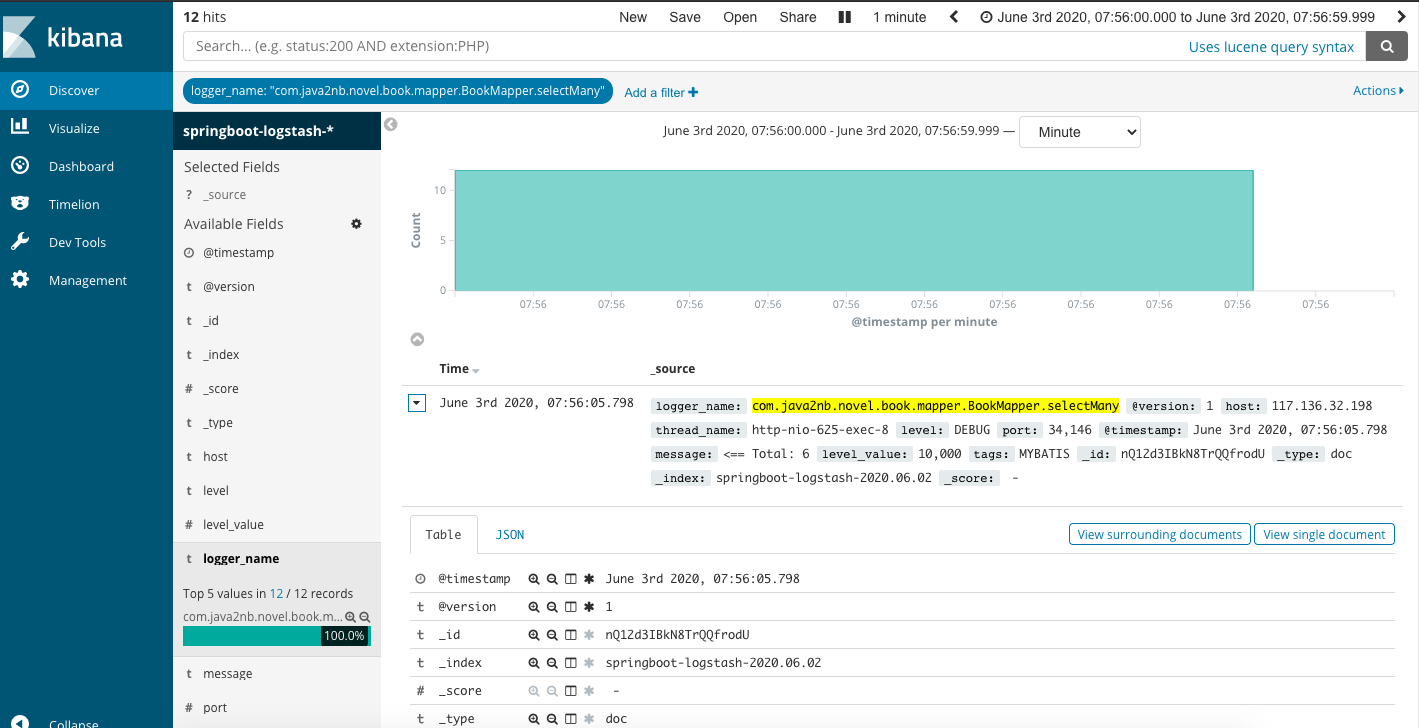Open Dev Tools wrench icon
The height and width of the screenshot is (728, 1419).
point(19,242)
